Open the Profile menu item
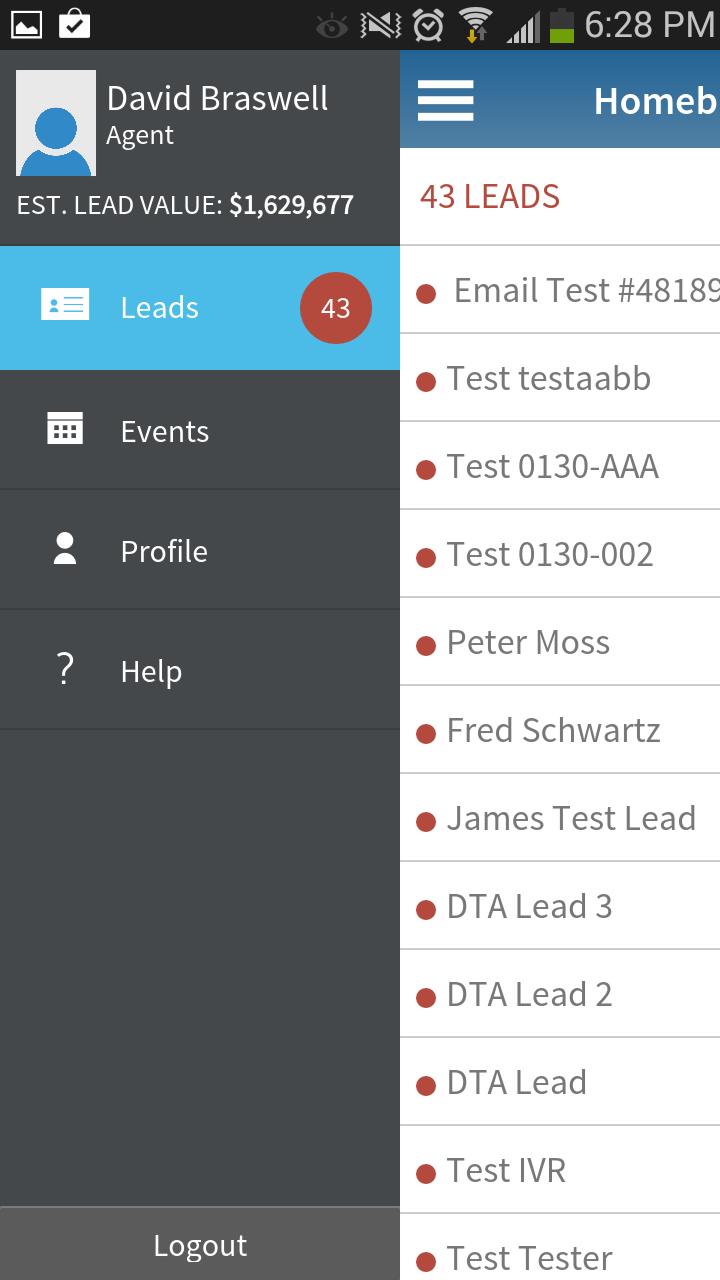The width and height of the screenshot is (720, 1280). point(164,551)
